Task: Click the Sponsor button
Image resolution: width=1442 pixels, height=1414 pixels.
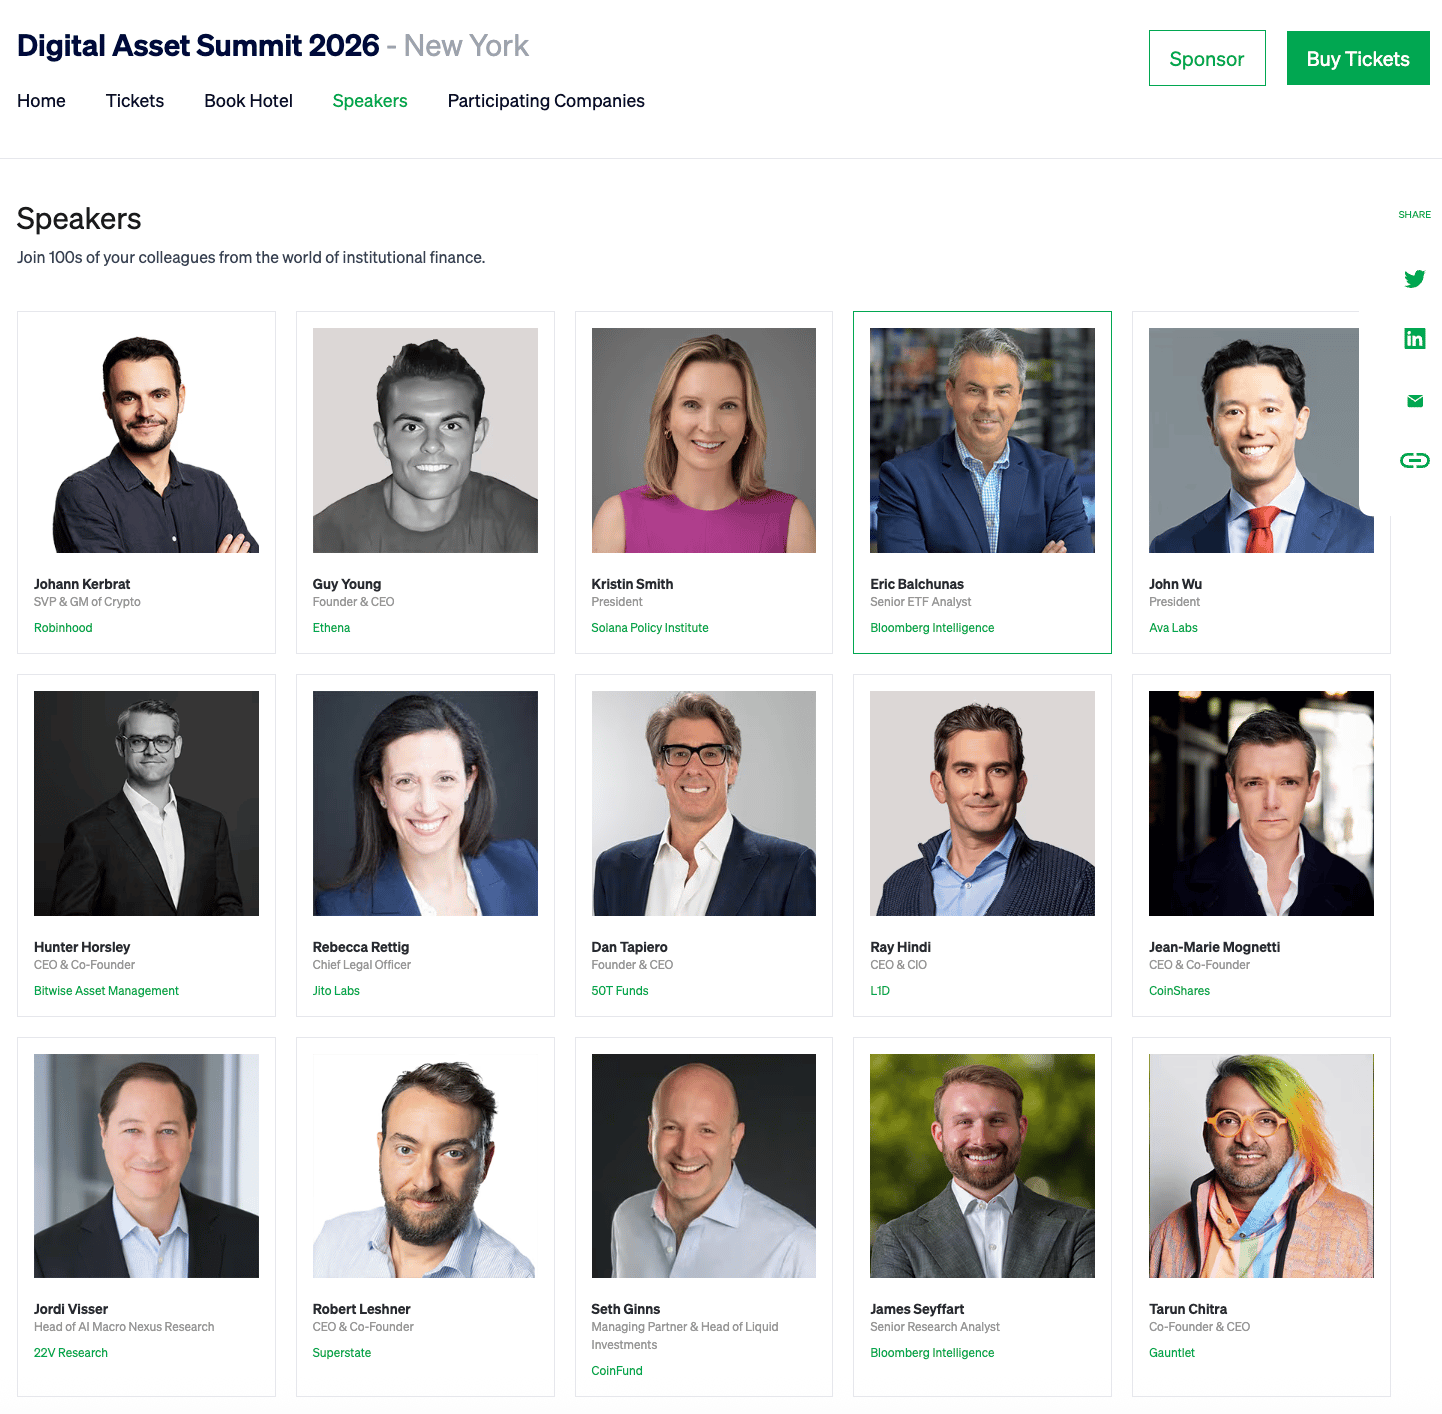Action: point(1207,58)
